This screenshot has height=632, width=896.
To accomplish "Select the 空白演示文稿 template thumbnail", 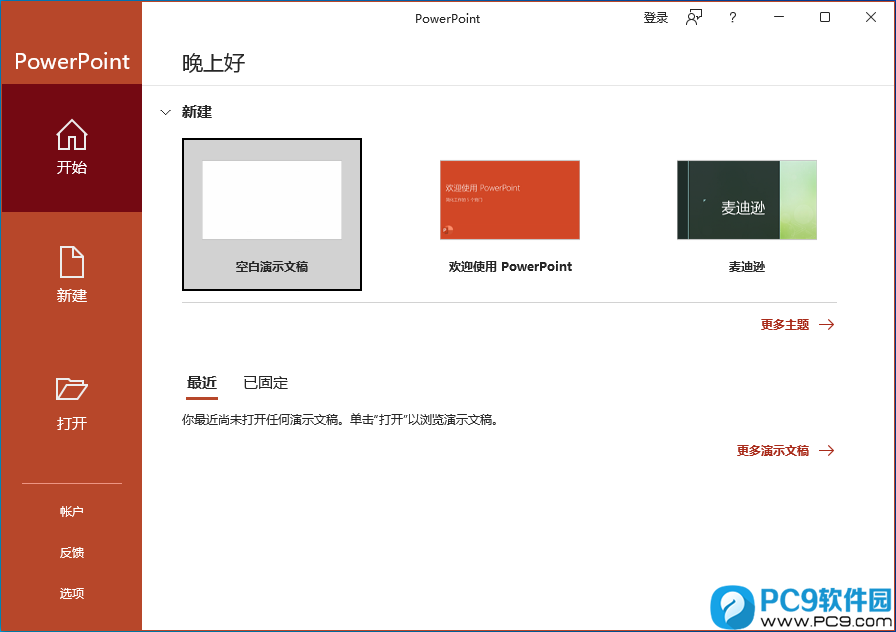I will (x=272, y=200).
